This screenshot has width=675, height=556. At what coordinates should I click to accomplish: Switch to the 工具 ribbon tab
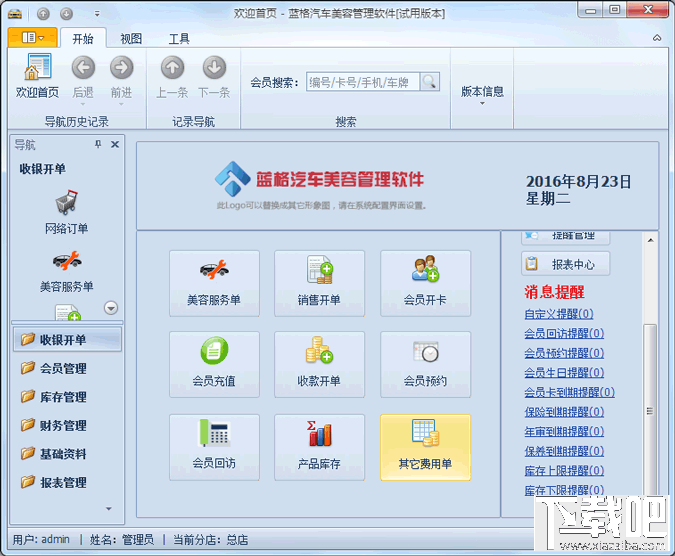[x=179, y=39]
